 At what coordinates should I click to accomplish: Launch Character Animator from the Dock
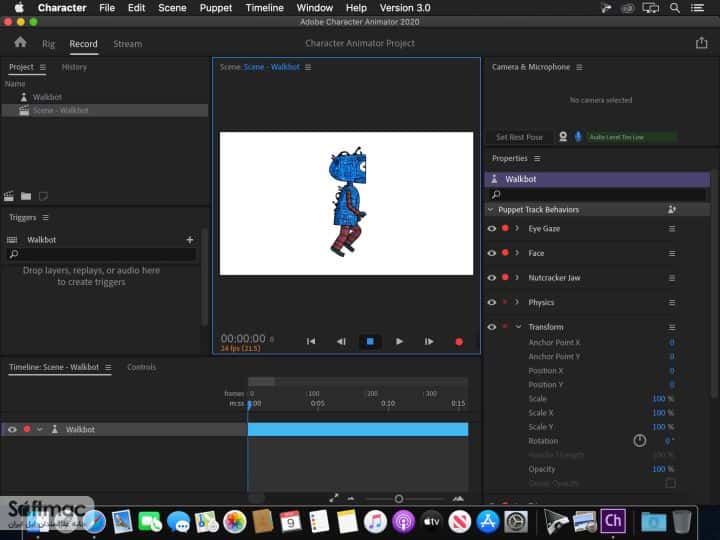click(613, 521)
